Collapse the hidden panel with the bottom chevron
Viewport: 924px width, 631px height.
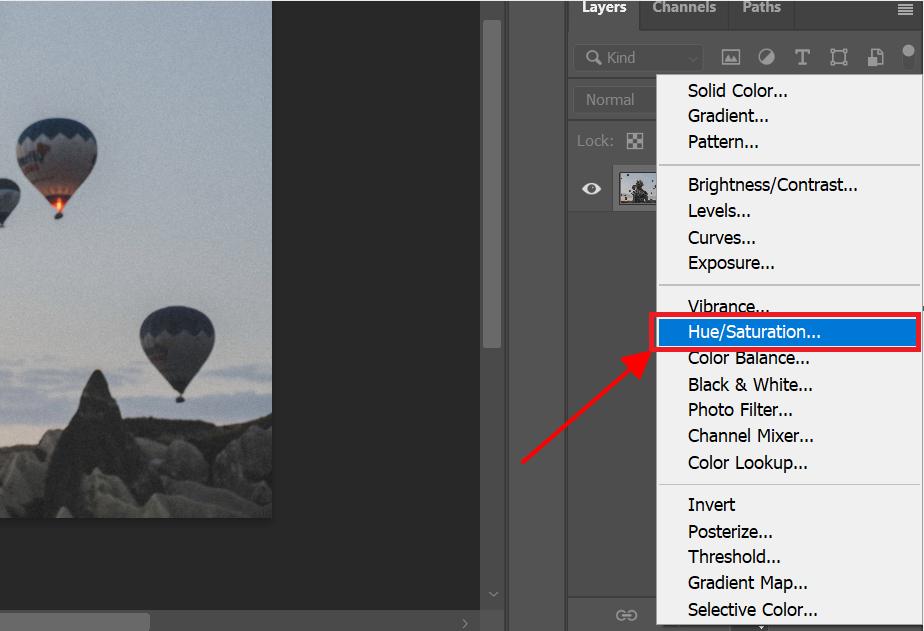click(x=491, y=593)
